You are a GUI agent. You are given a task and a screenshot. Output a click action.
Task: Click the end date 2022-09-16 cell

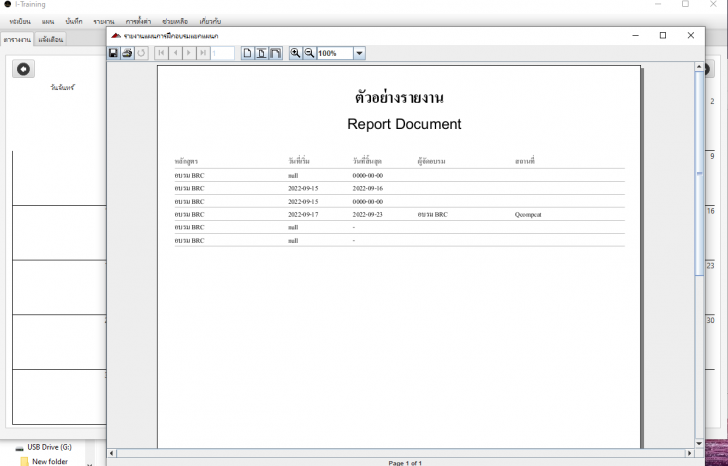pyautogui.click(x=367, y=188)
